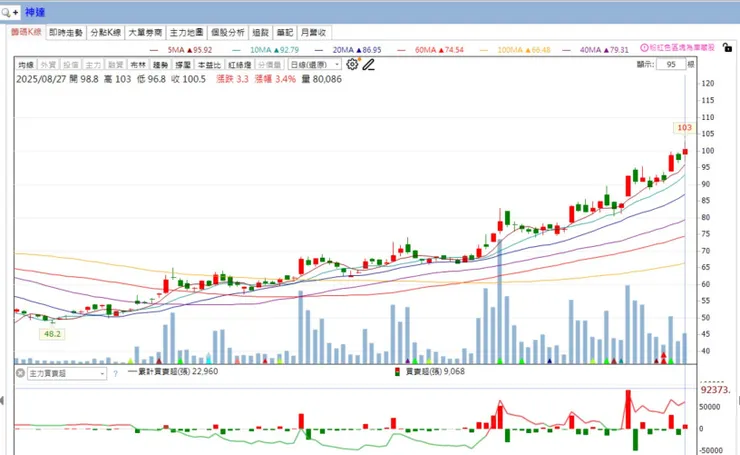The width and height of the screenshot is (740, 455).
Task: Open the 大量券商 tab
Action: 145,33
